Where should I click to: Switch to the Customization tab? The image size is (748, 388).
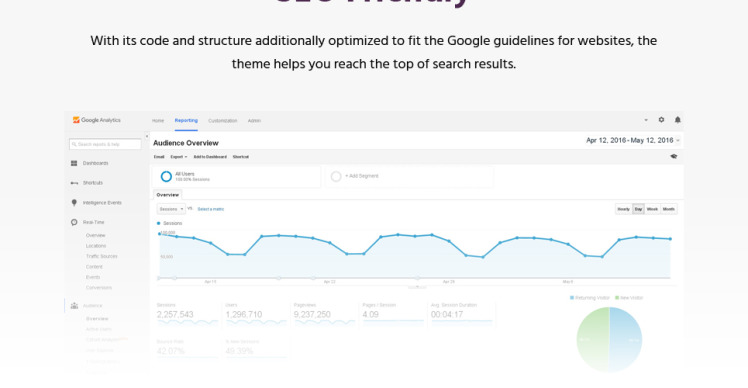click(x=222, y=121)
